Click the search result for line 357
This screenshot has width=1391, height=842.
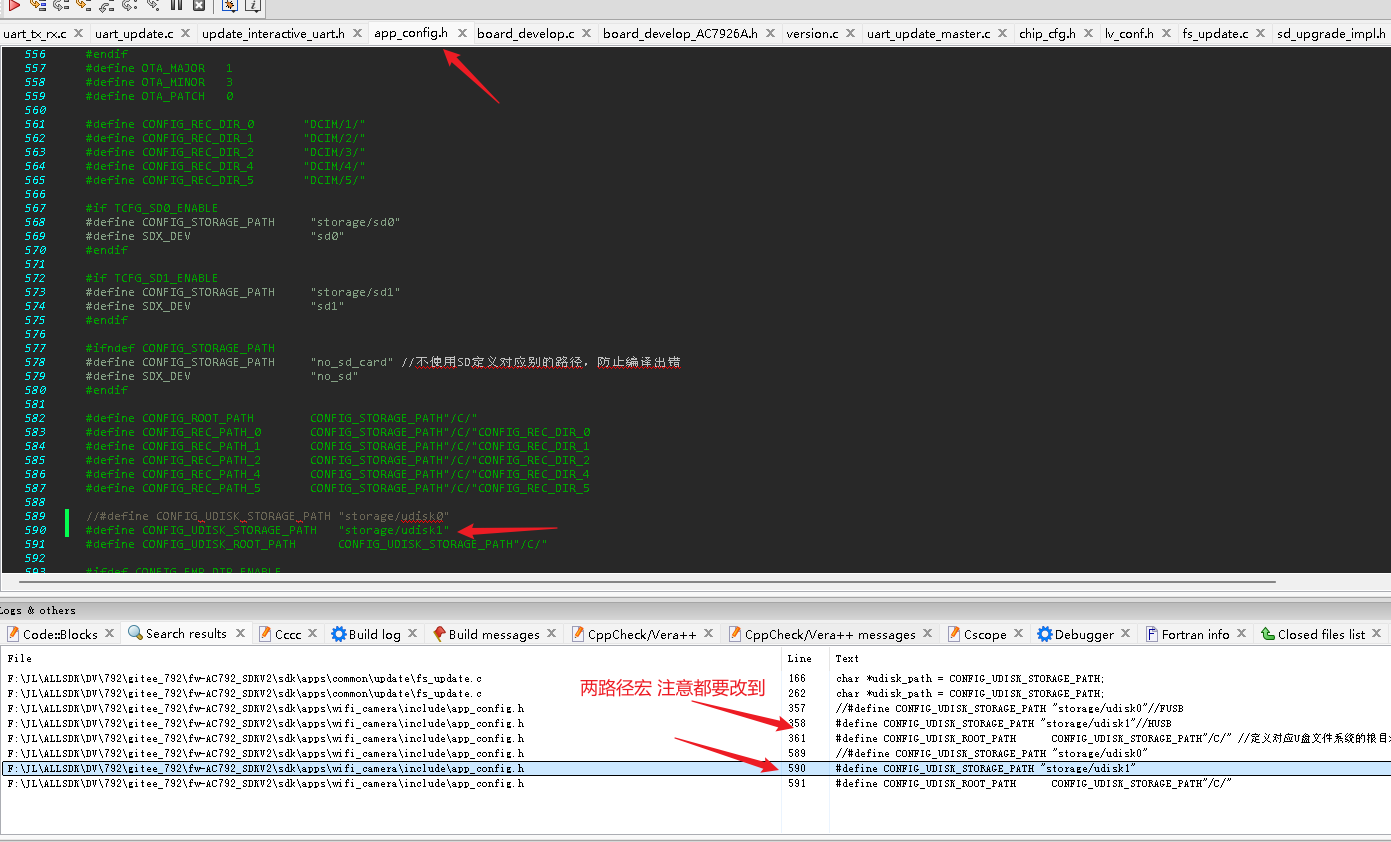(695, 708)
